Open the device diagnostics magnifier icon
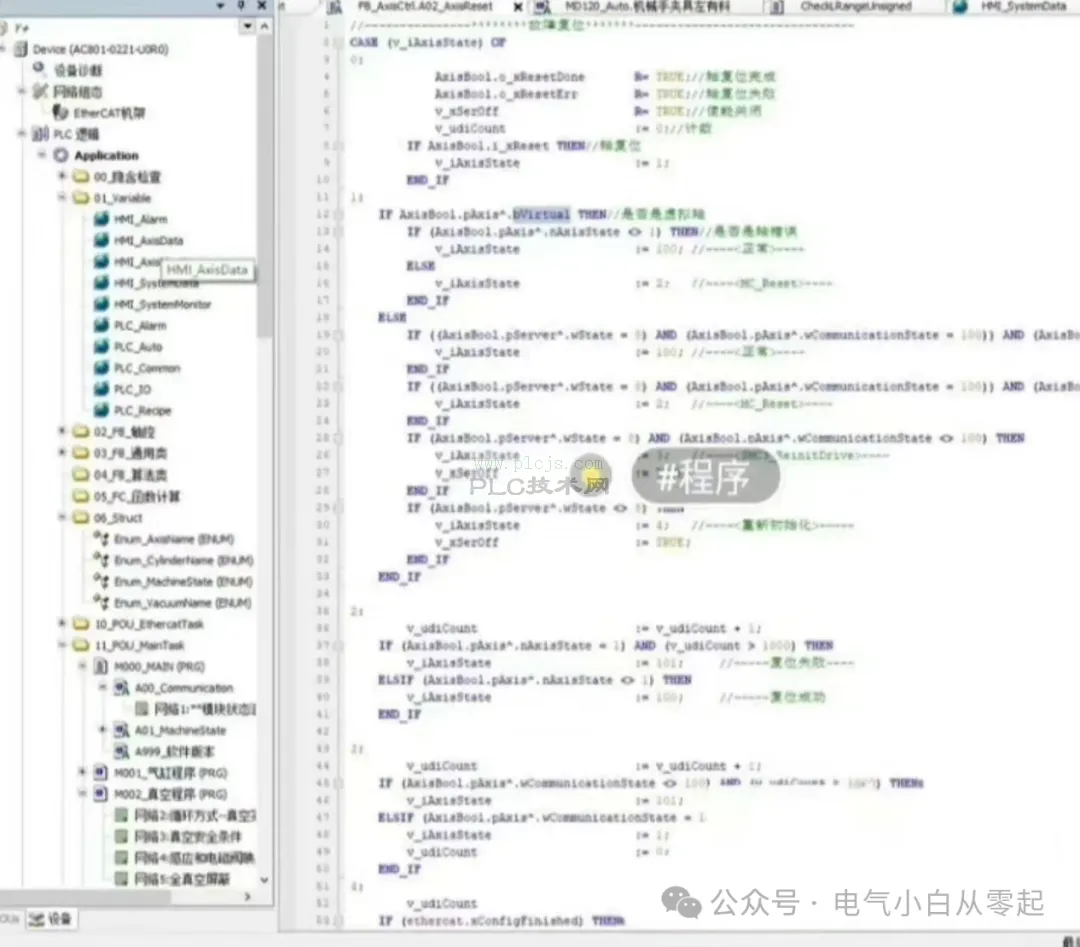This screenshot has height=947, width=1080. point(39,69)
